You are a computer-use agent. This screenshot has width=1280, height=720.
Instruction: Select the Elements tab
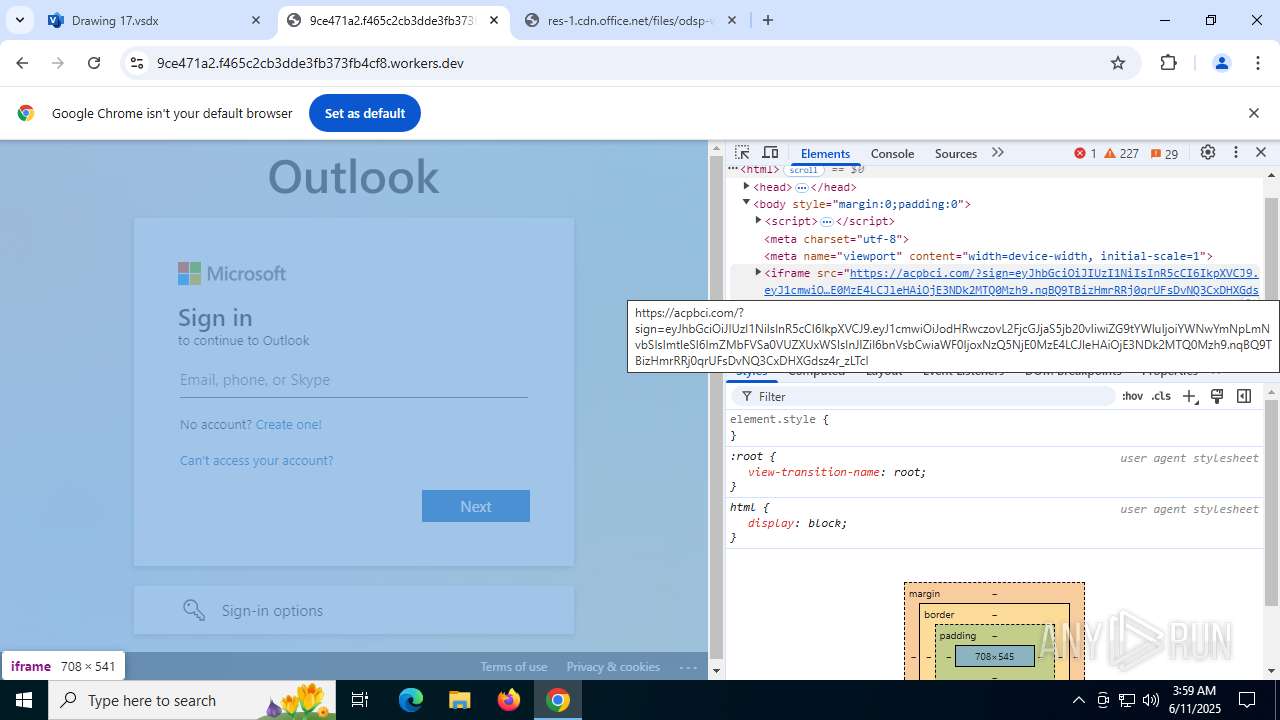coord(825,153)
